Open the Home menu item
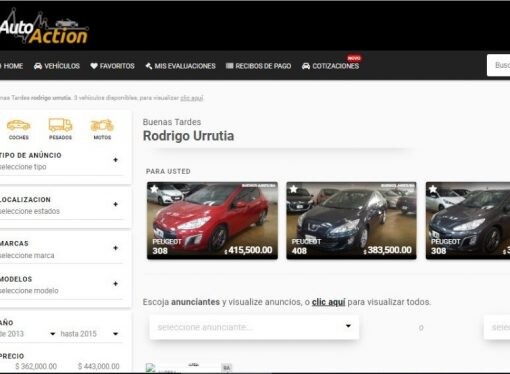The image size is (510, 374). tap(12, 66)
